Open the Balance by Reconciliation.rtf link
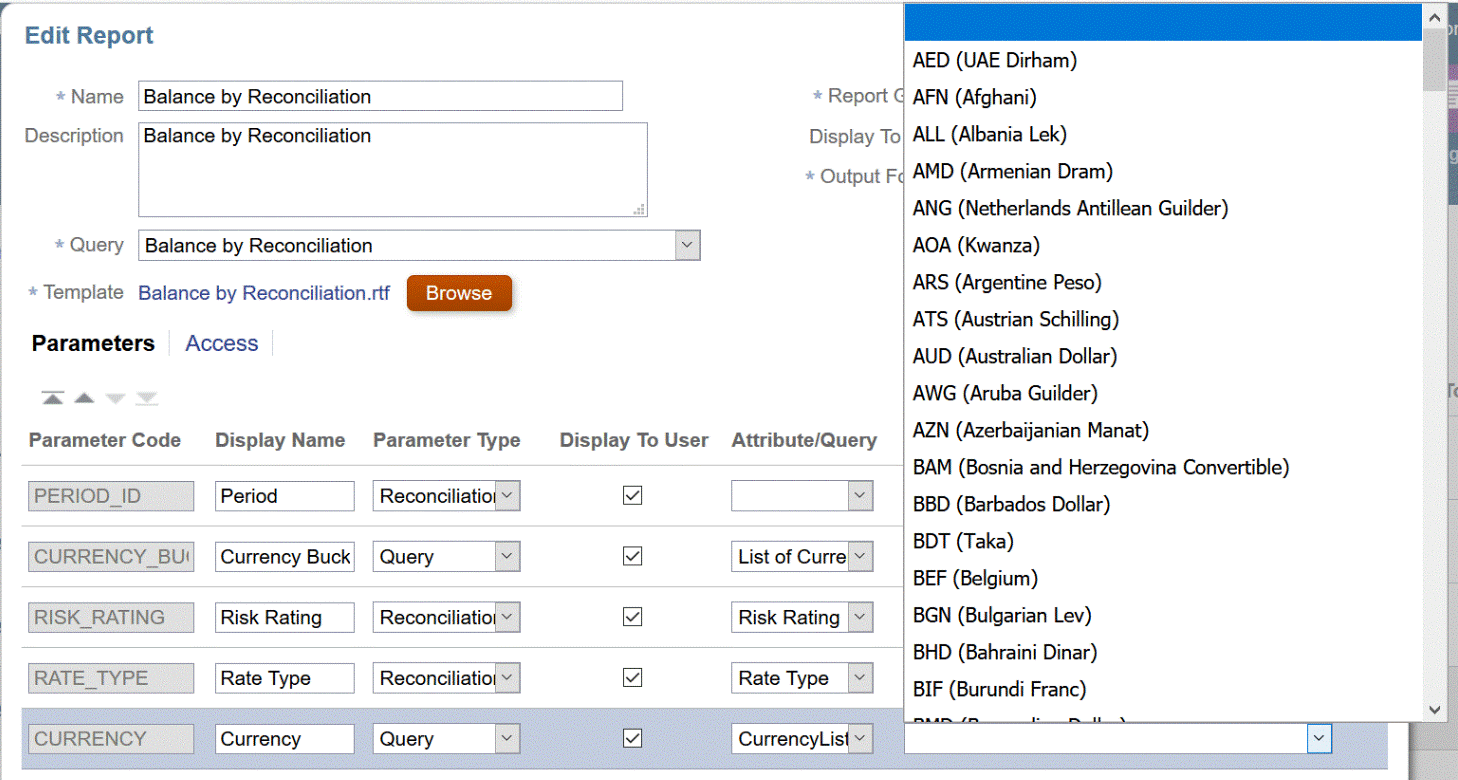1458x780 pixels. 263,293
